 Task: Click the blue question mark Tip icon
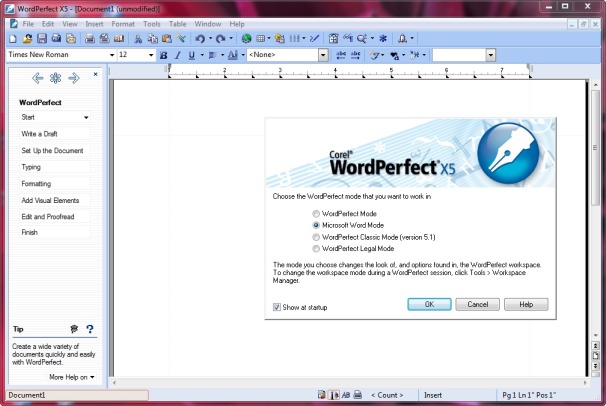tap(90, 329)
